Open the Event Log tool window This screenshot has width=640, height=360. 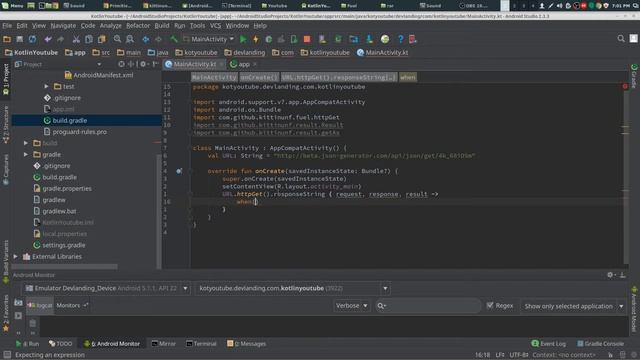pyautogui.click(x=549, y=344)
